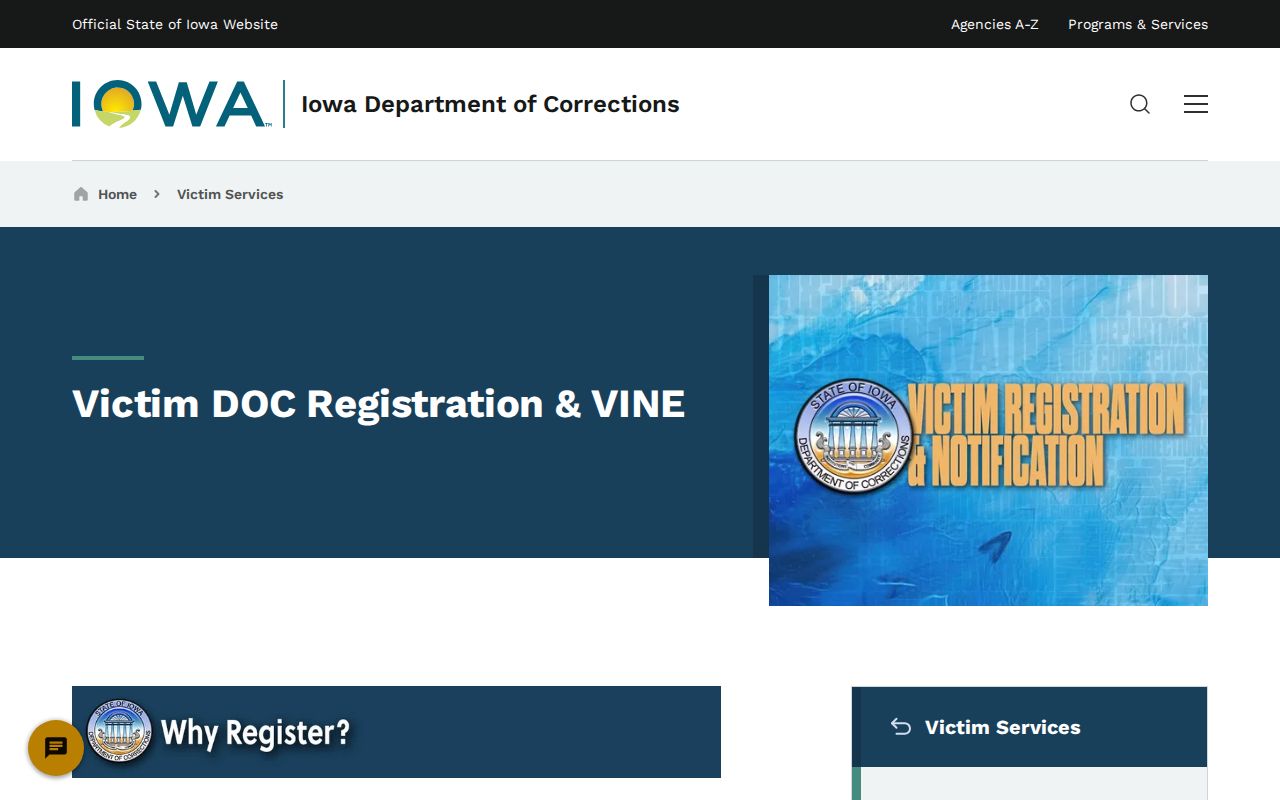Open the Victim Services sidebar heading link

[1002, 727]
